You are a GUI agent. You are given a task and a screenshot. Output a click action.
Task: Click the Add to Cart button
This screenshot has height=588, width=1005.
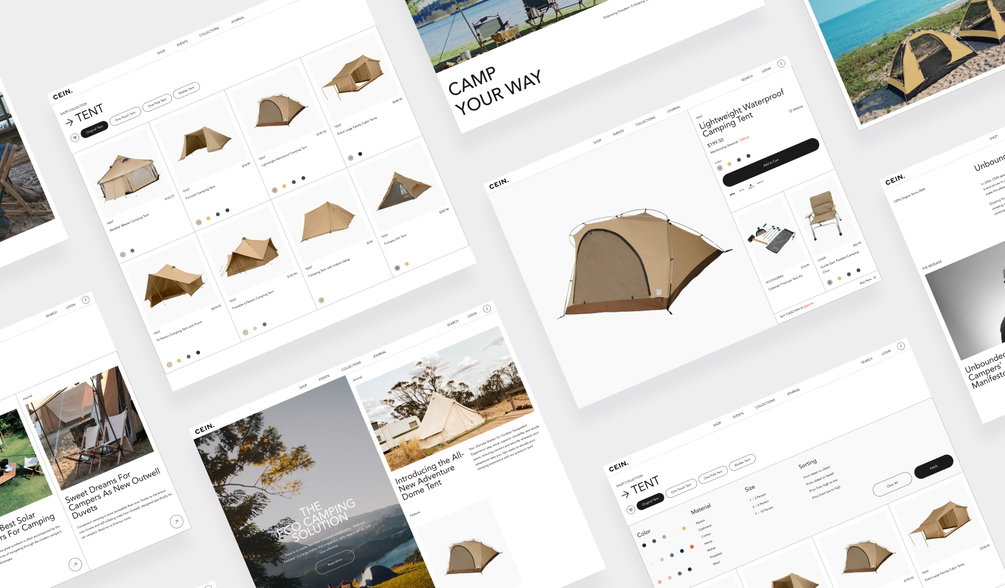(771, 162)
